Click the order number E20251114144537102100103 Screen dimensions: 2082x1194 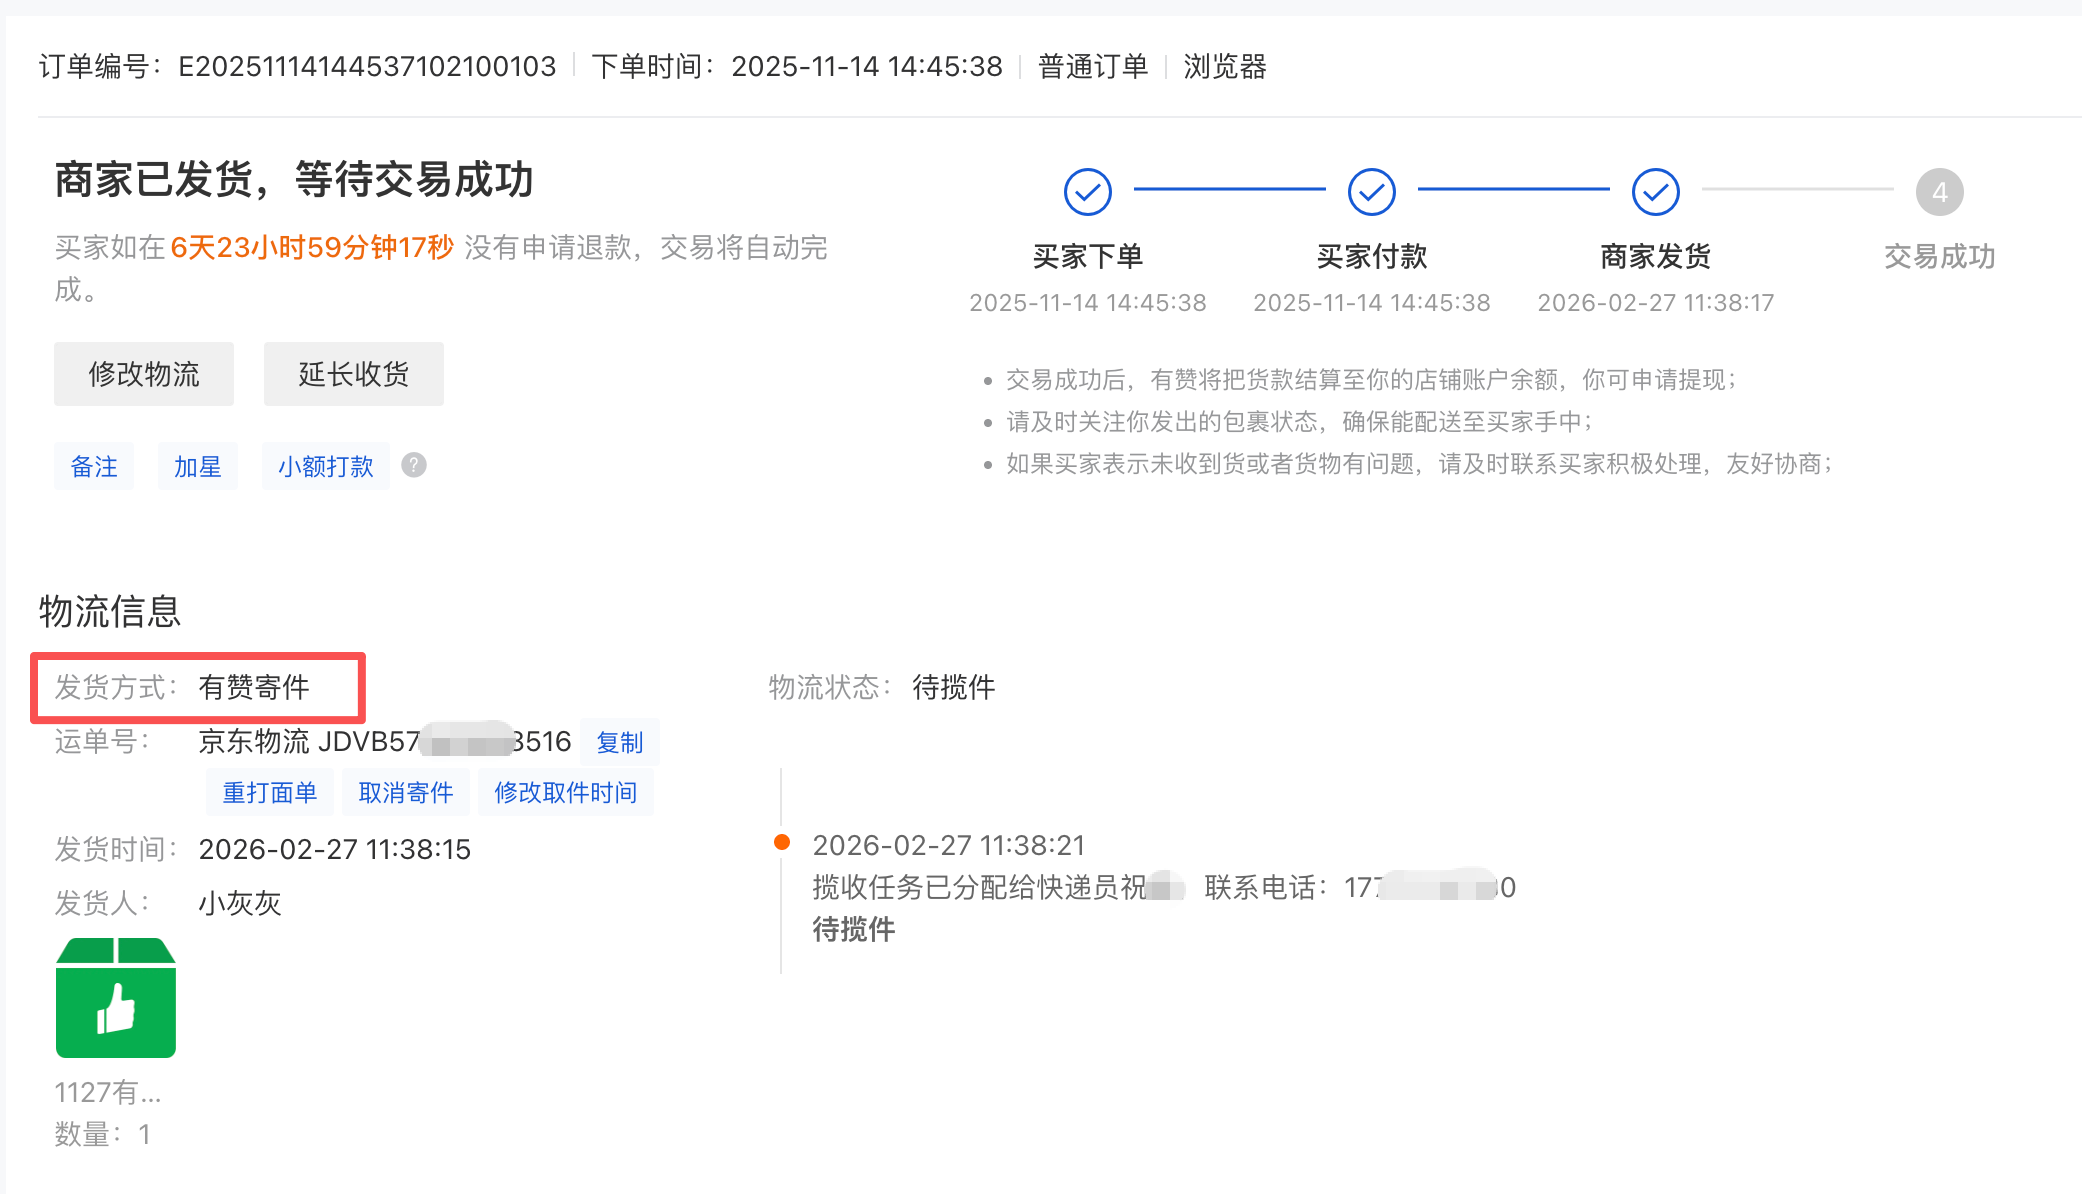click(366, 67)
